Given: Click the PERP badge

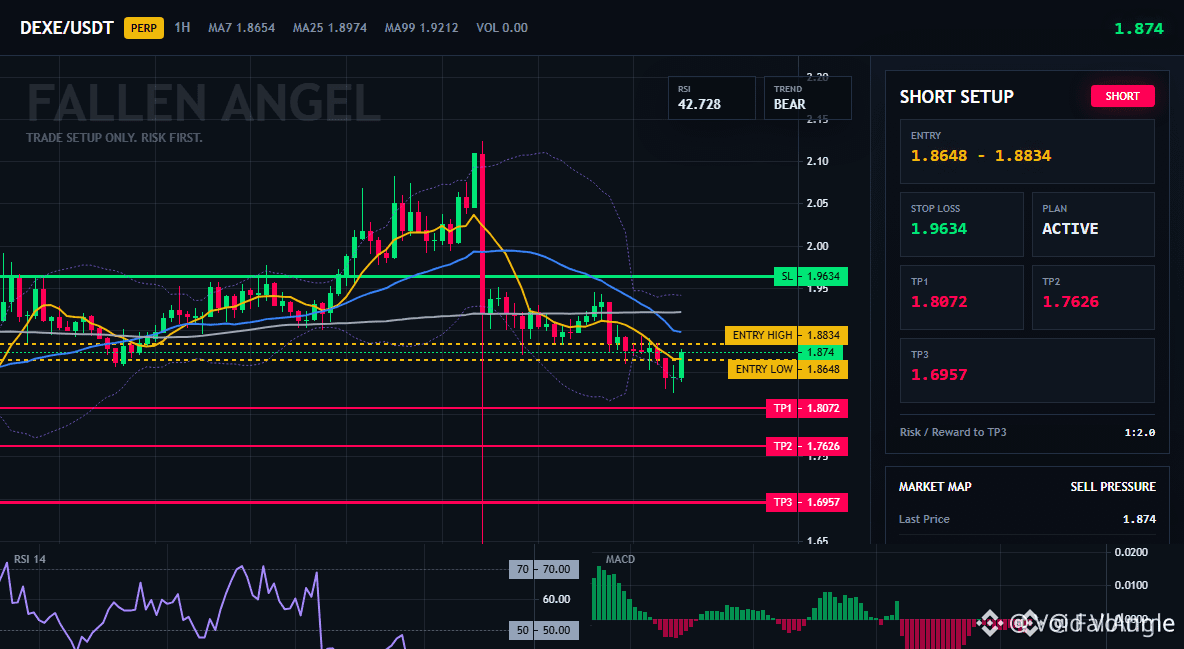Looking at the screenshot, I should [144, 28].
